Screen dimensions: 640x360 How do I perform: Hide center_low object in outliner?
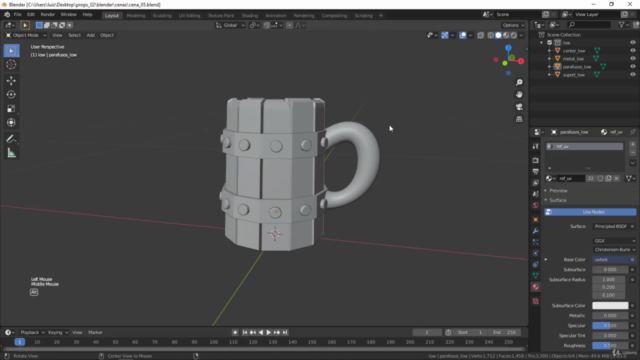pos(633,51)
